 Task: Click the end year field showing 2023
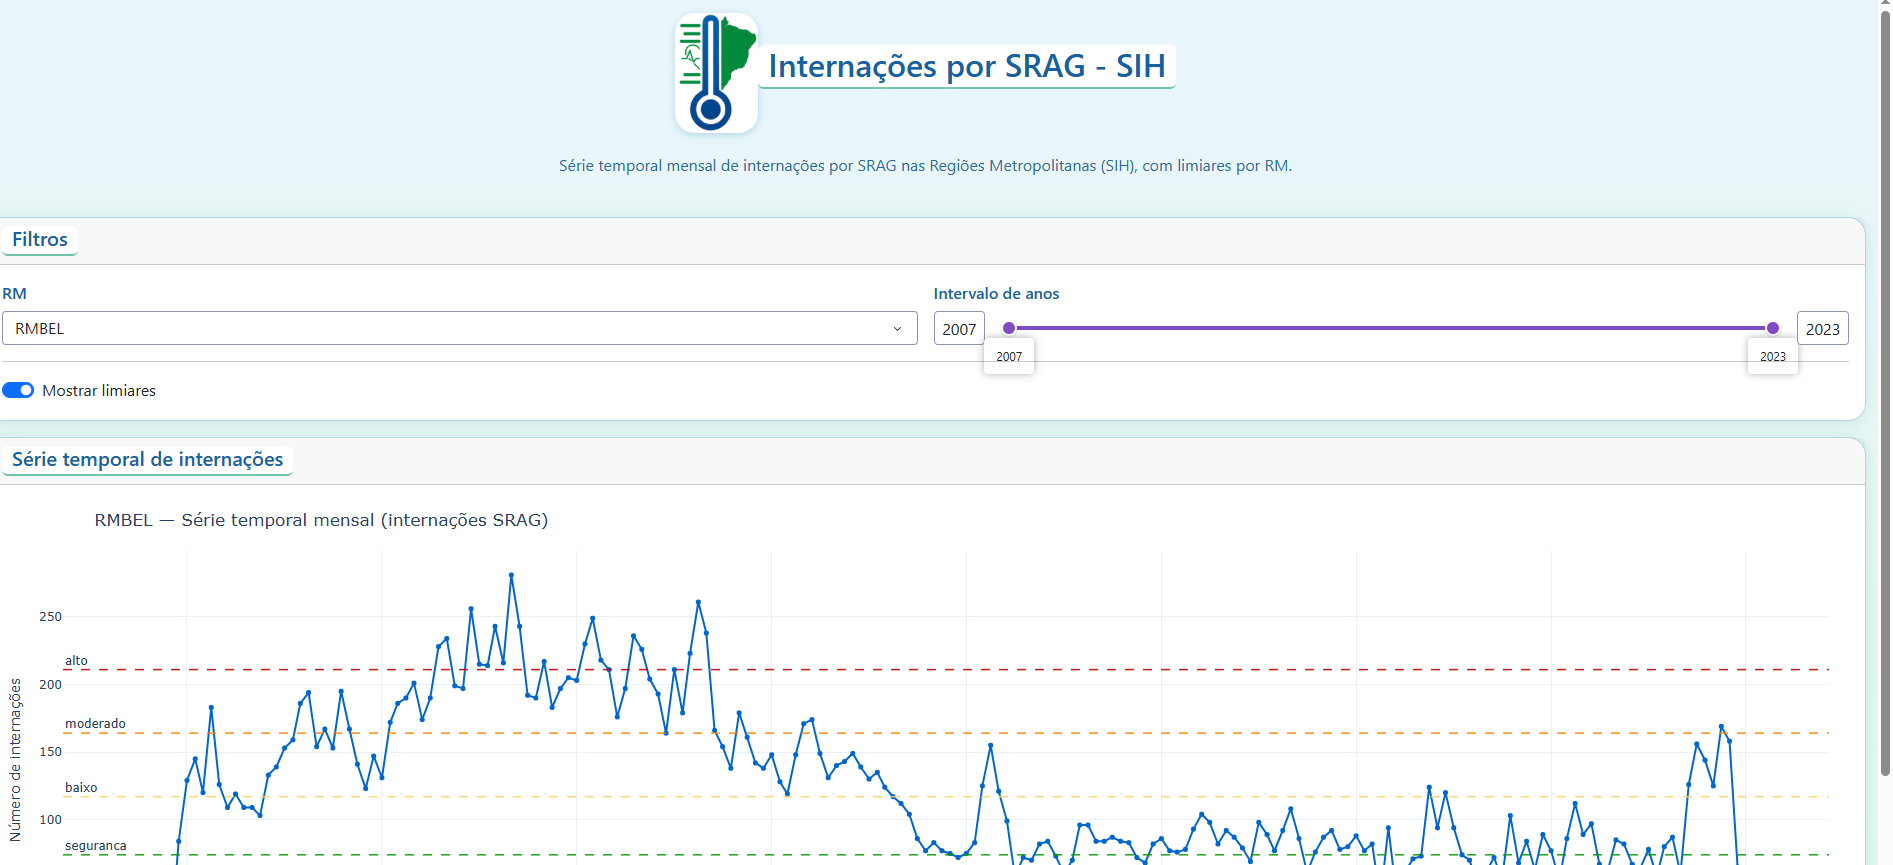(1821, 329)
